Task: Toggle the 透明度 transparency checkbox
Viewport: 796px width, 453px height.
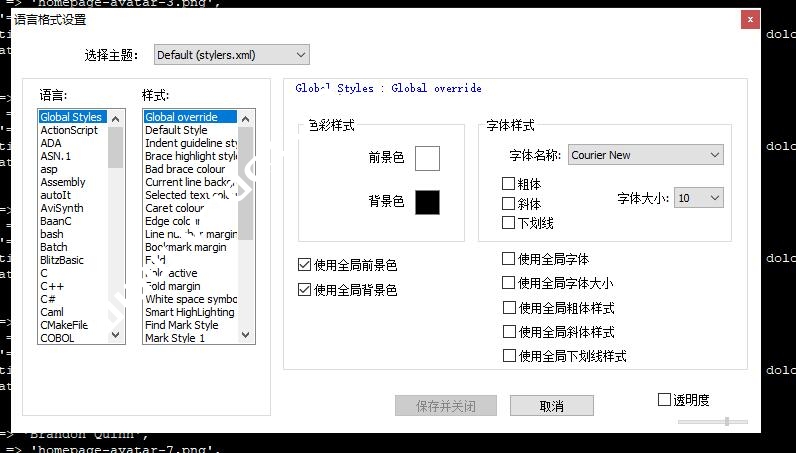Action: tap(665, 400)
